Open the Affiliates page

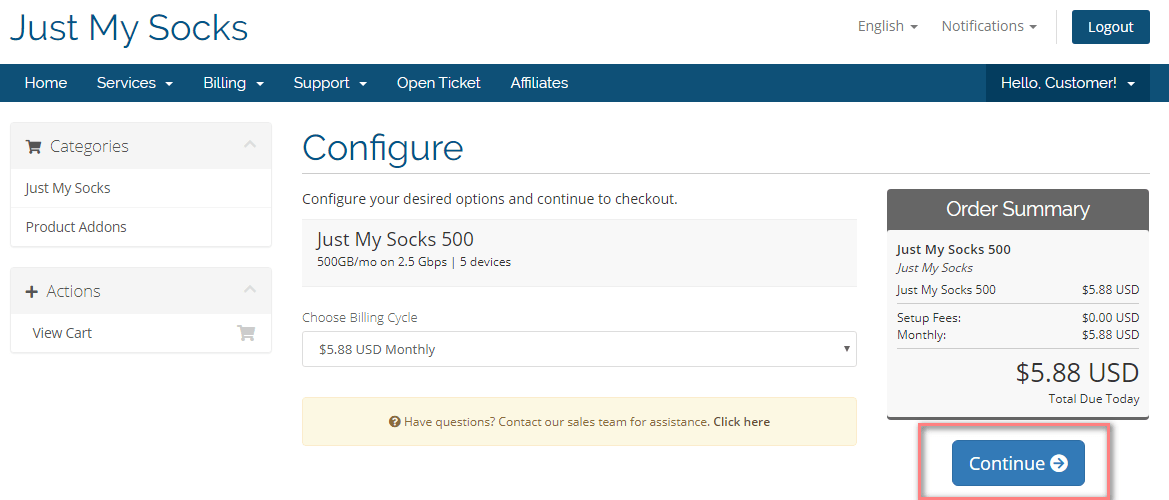point(539,83)
